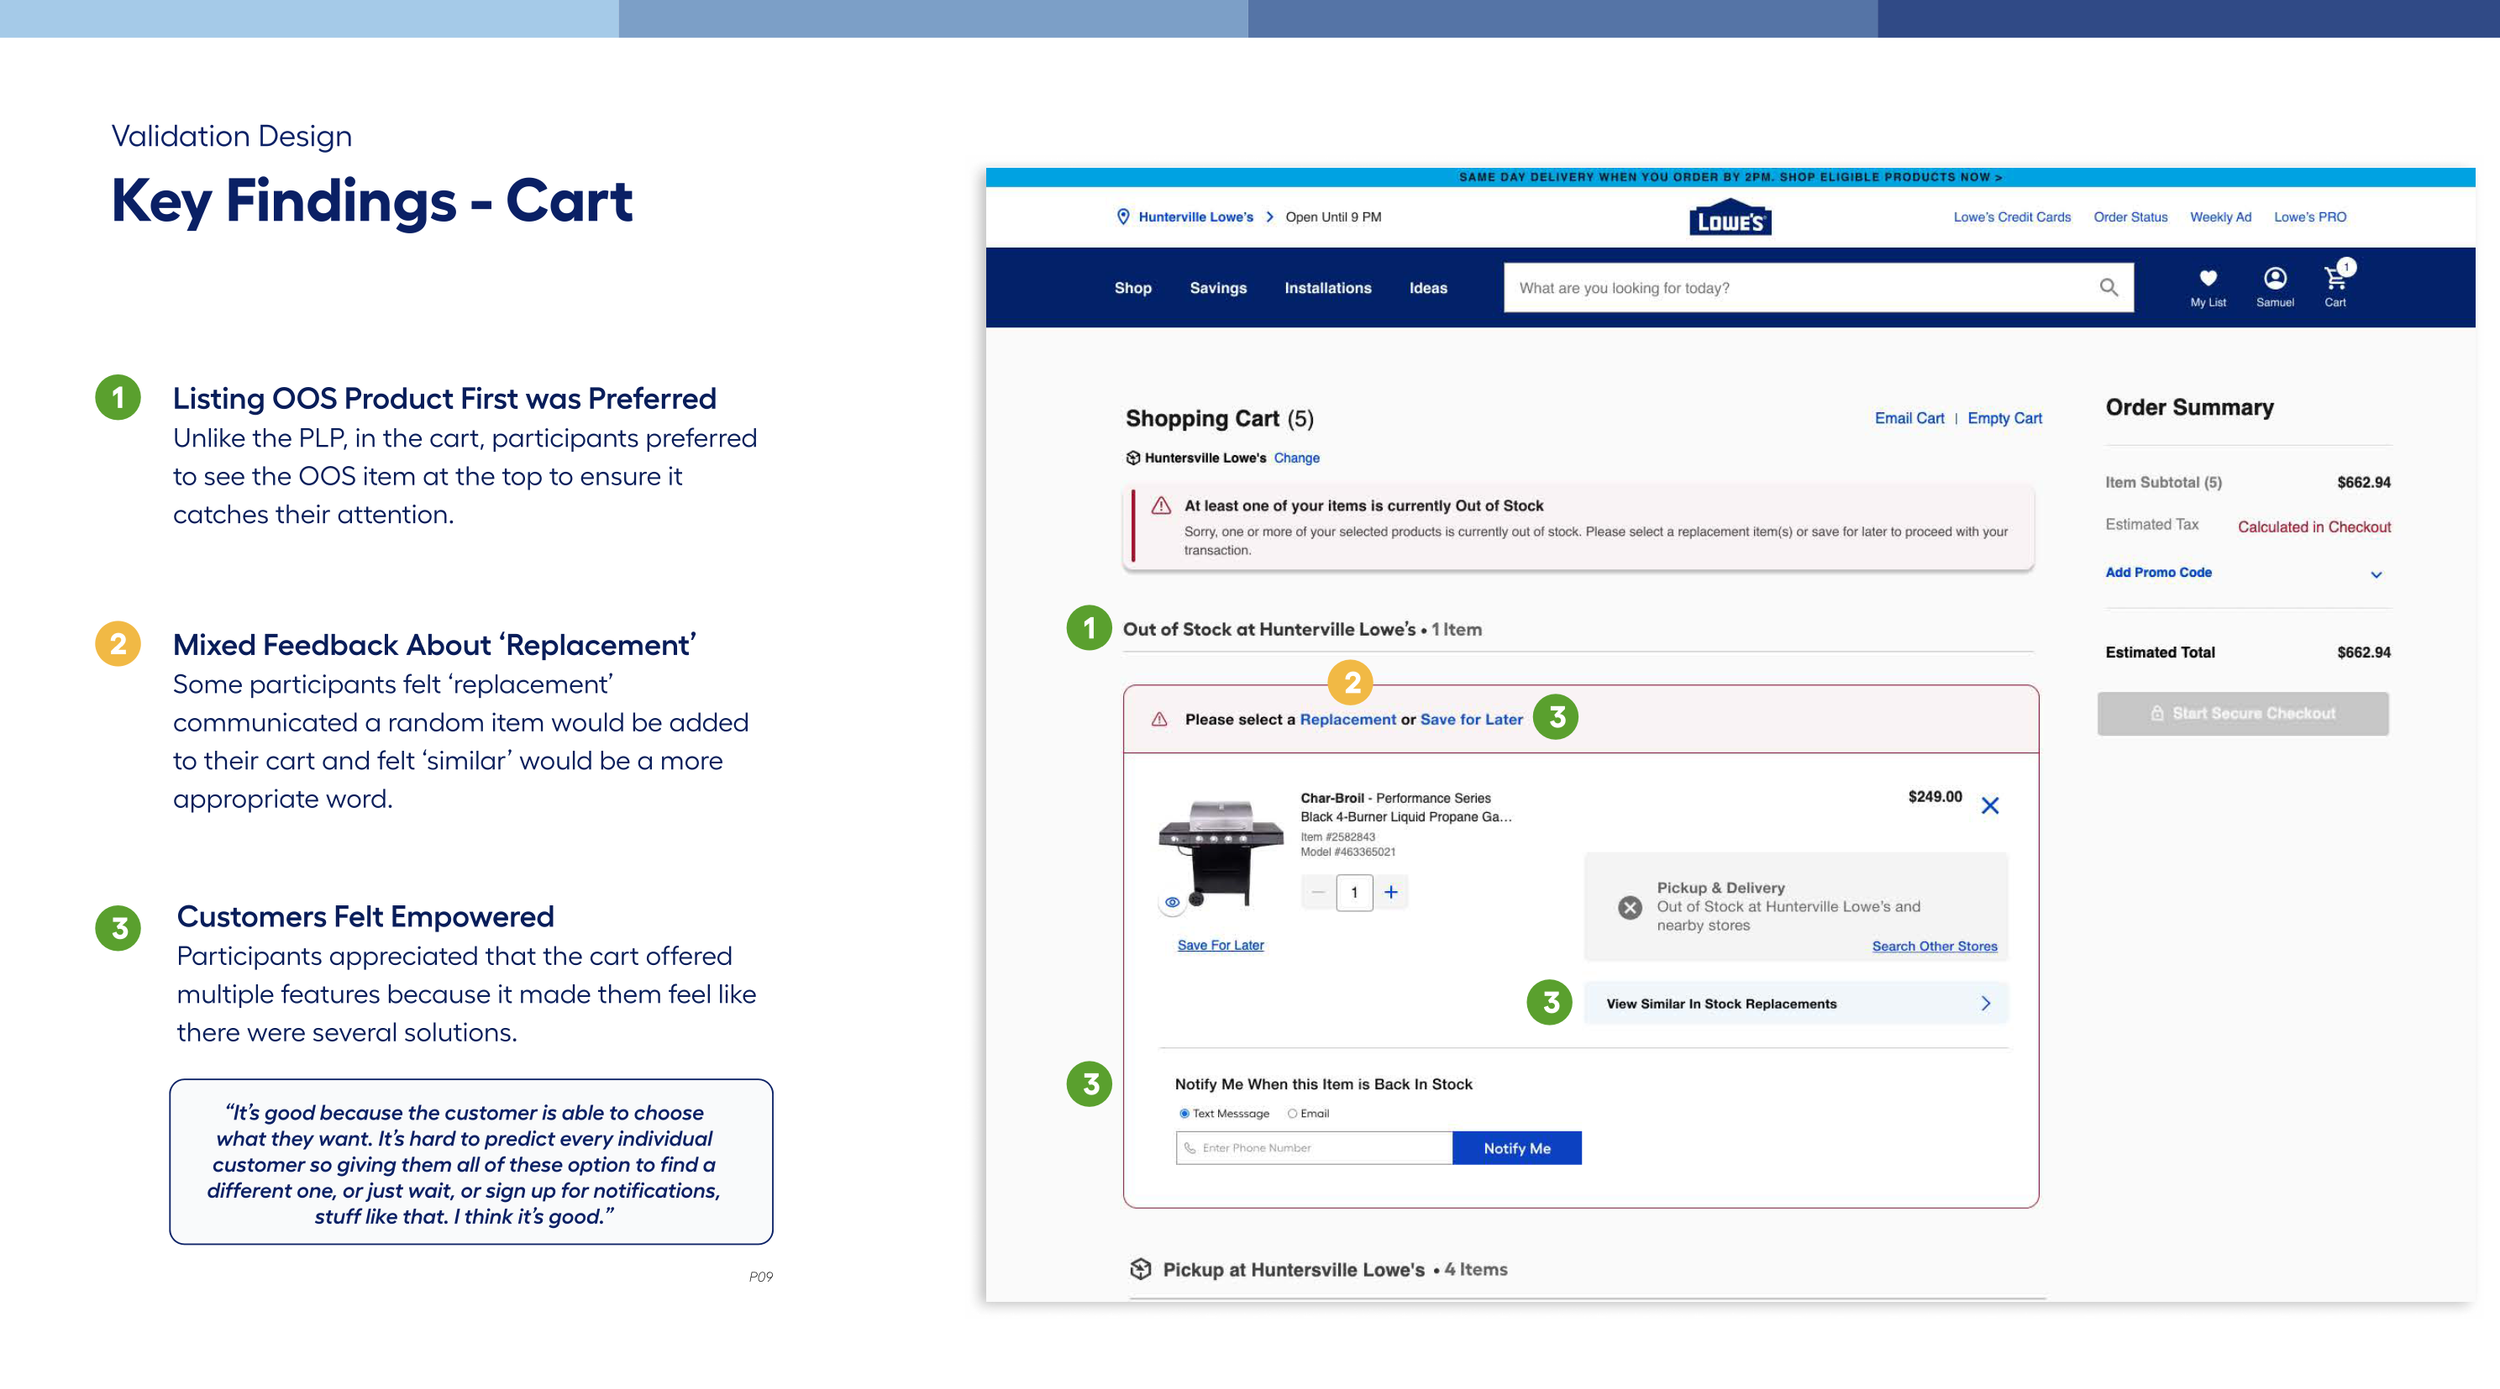
Task: Click the Empty Cart link
Action: [2004, 418]
